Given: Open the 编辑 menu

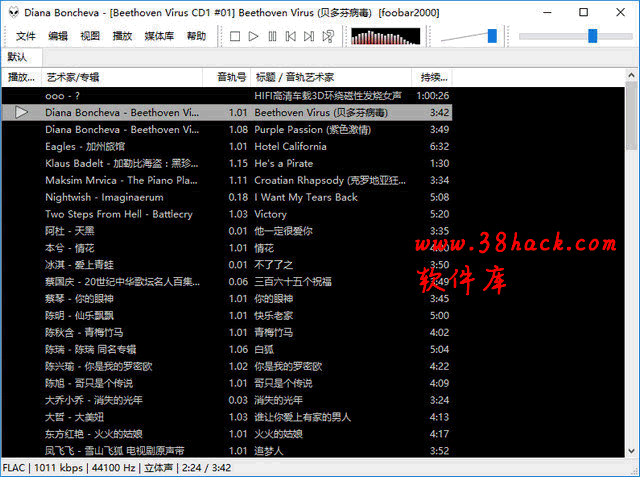Looking at the screenshot, I should click(x=58, y=36).
